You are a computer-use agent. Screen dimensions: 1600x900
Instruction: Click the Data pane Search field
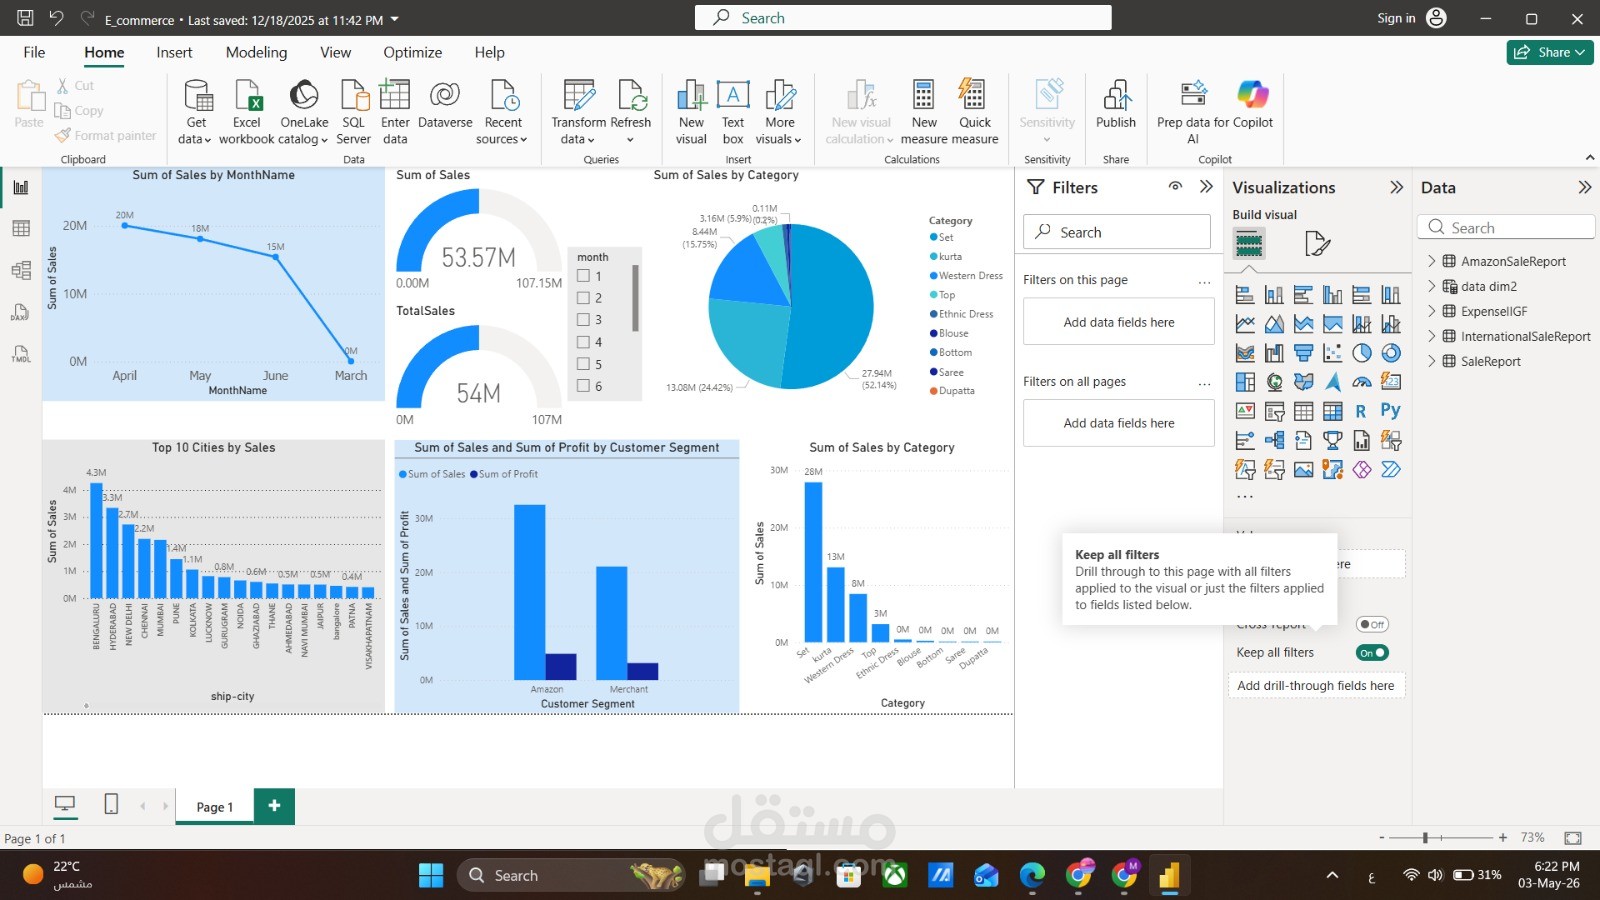(x=1506, y=227)
